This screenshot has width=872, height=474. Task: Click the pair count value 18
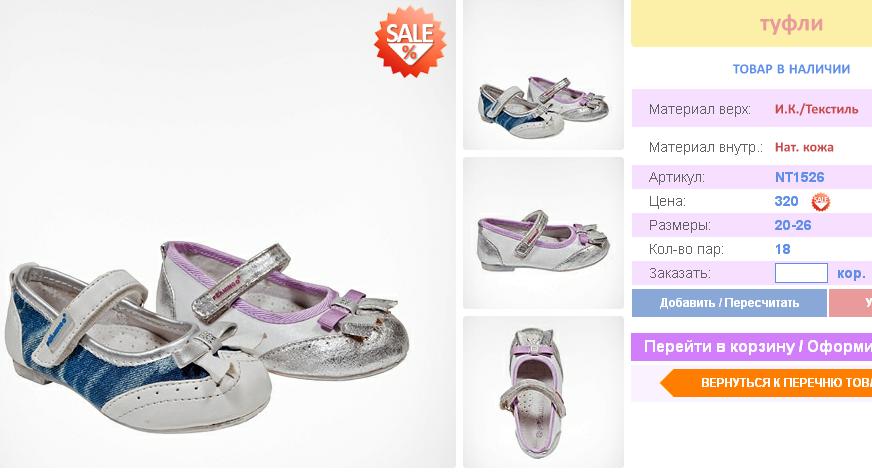pyautogui.click(x=782, y=249)
